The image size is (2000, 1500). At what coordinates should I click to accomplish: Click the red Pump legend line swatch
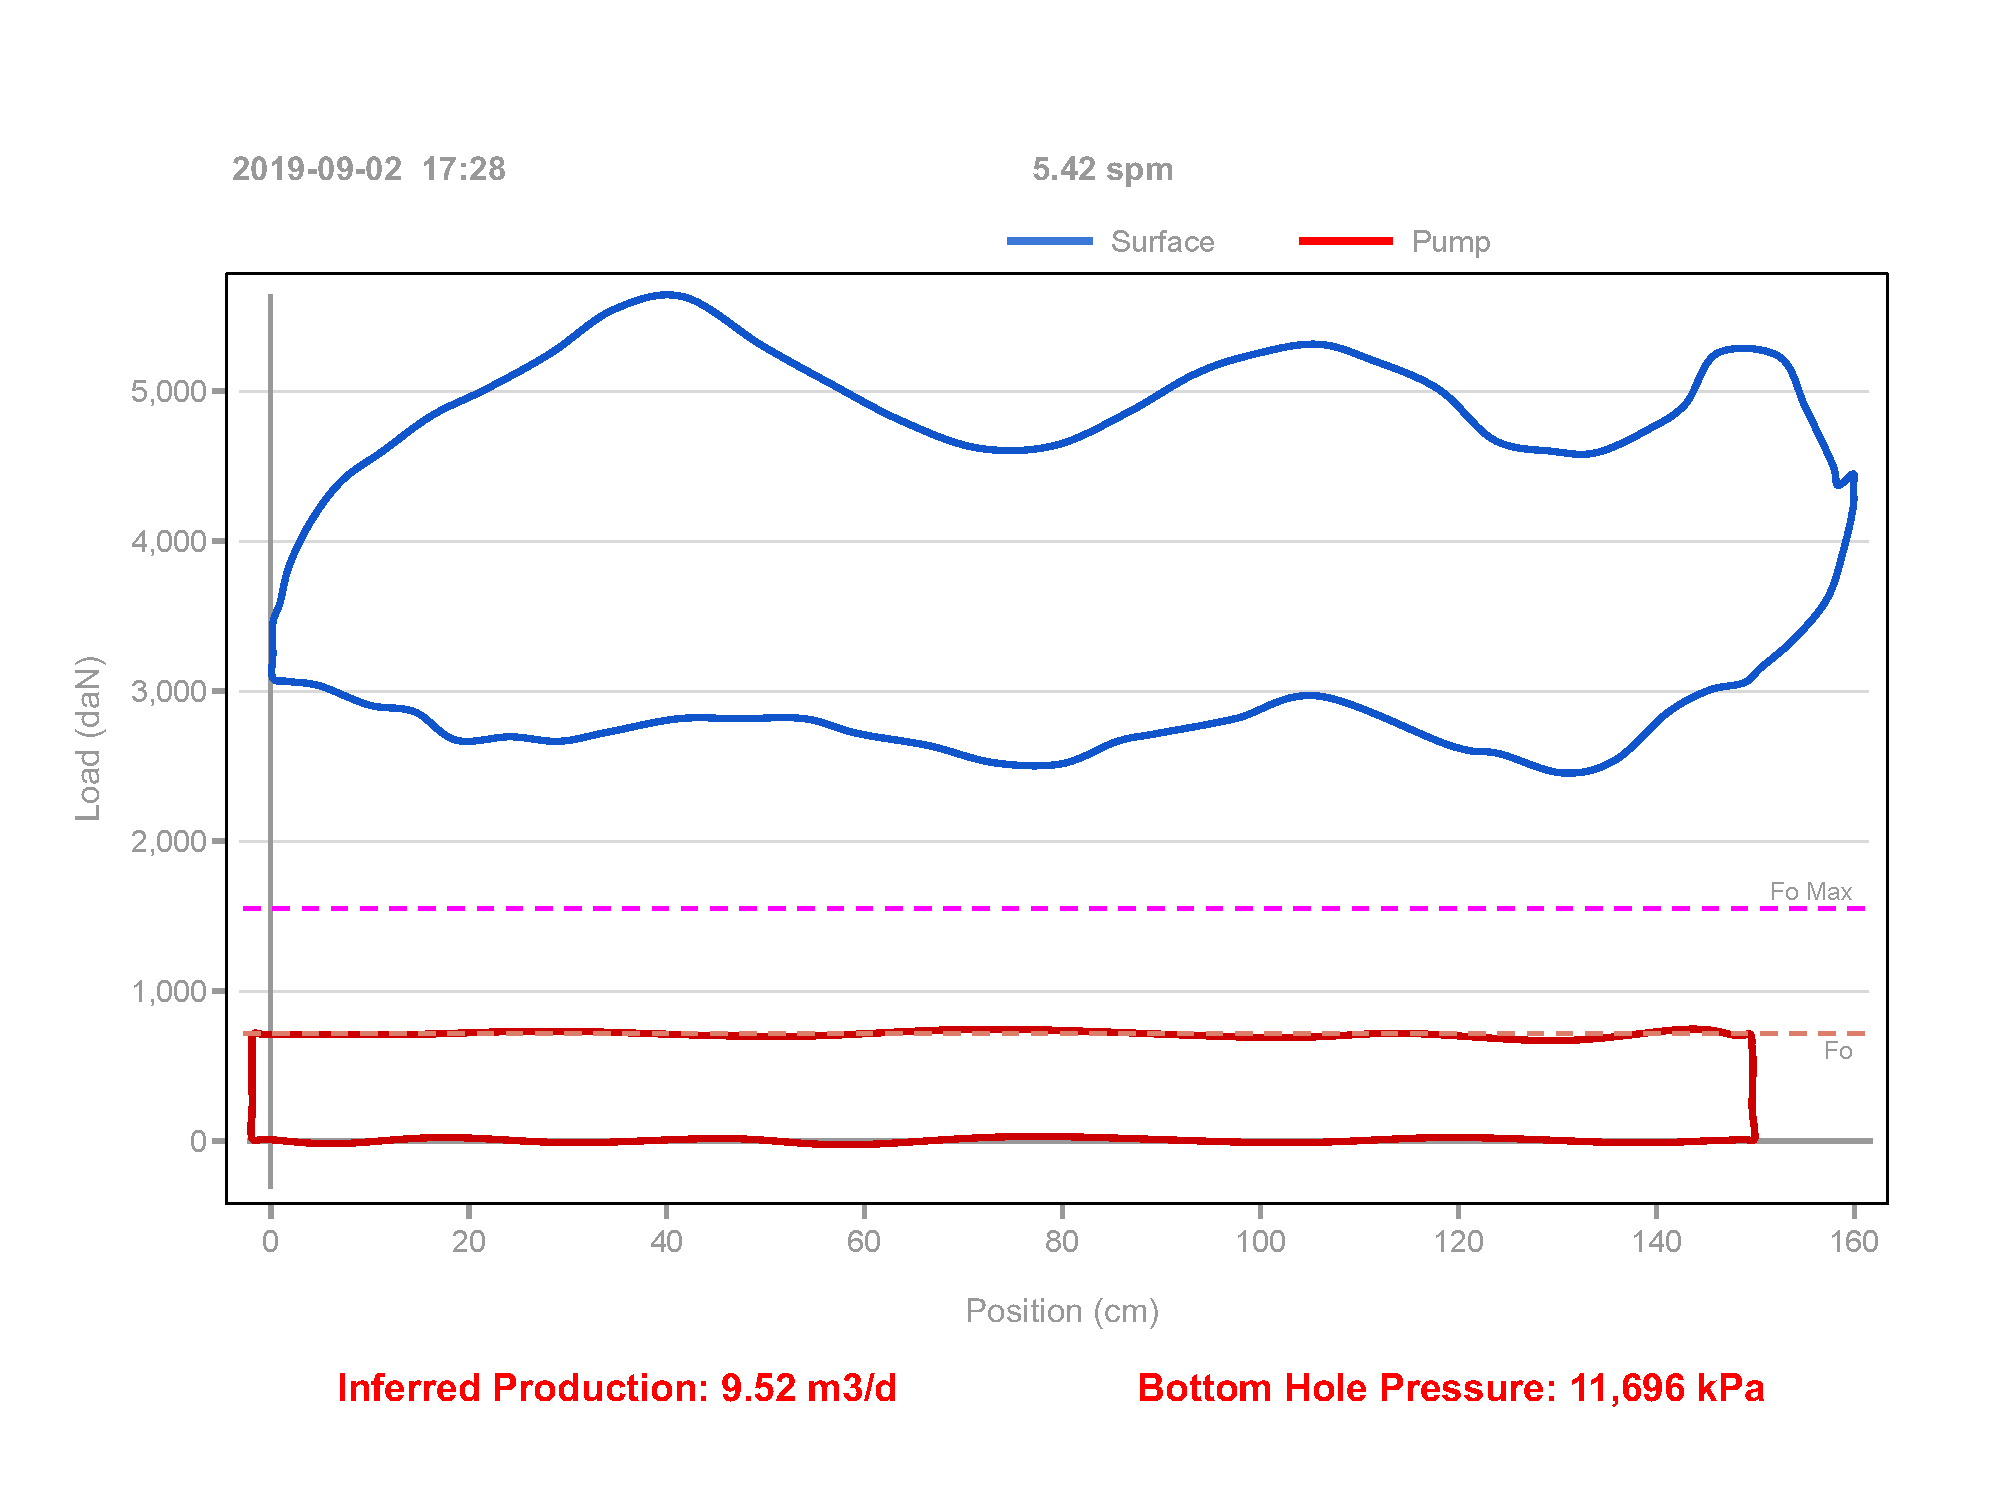click(x=1345, y=241)
